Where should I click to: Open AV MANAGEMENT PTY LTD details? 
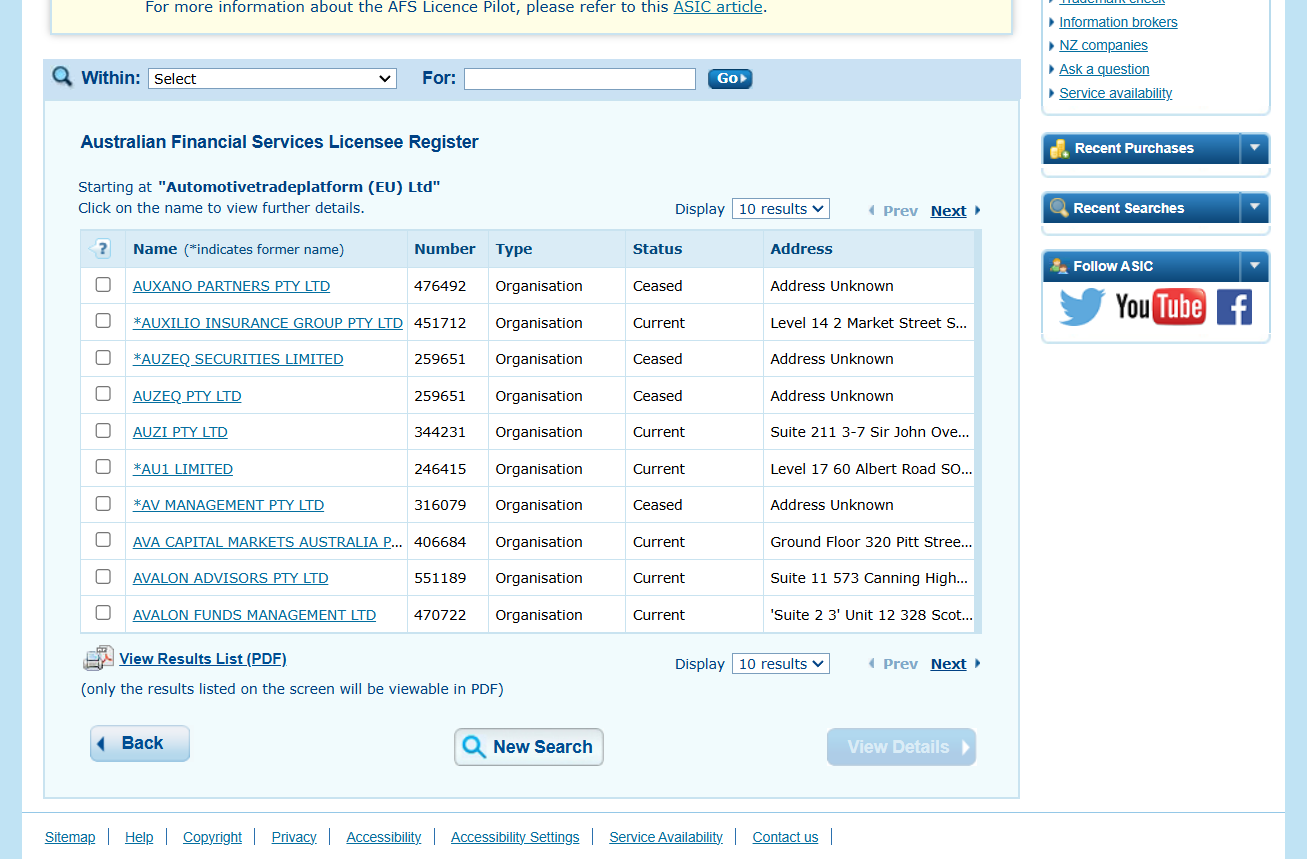pos(229,505)
